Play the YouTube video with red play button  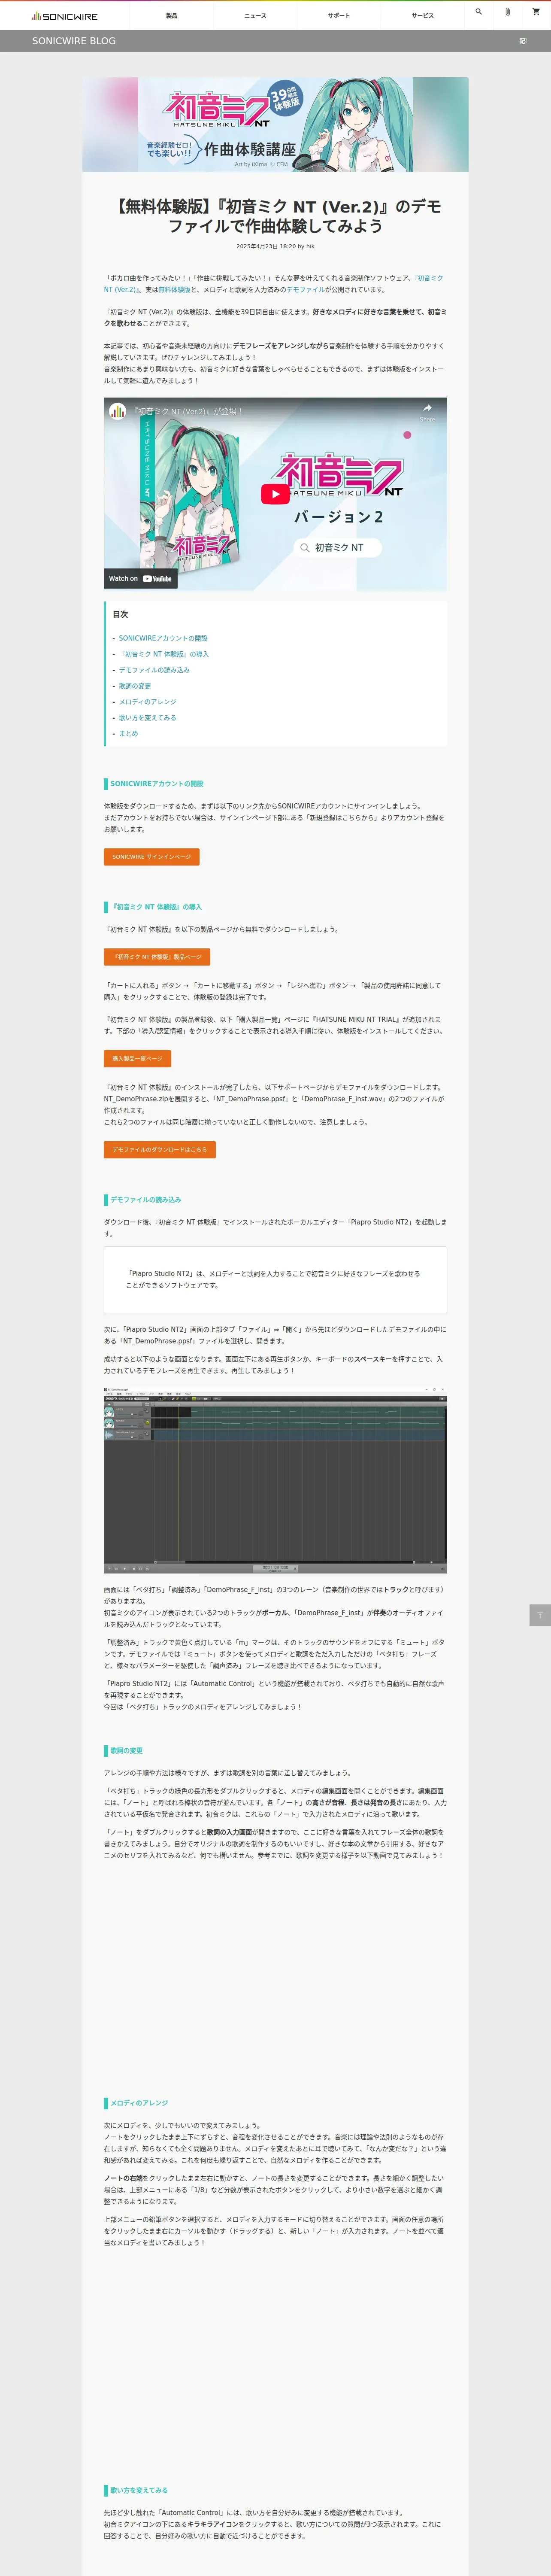pos(275,494)
